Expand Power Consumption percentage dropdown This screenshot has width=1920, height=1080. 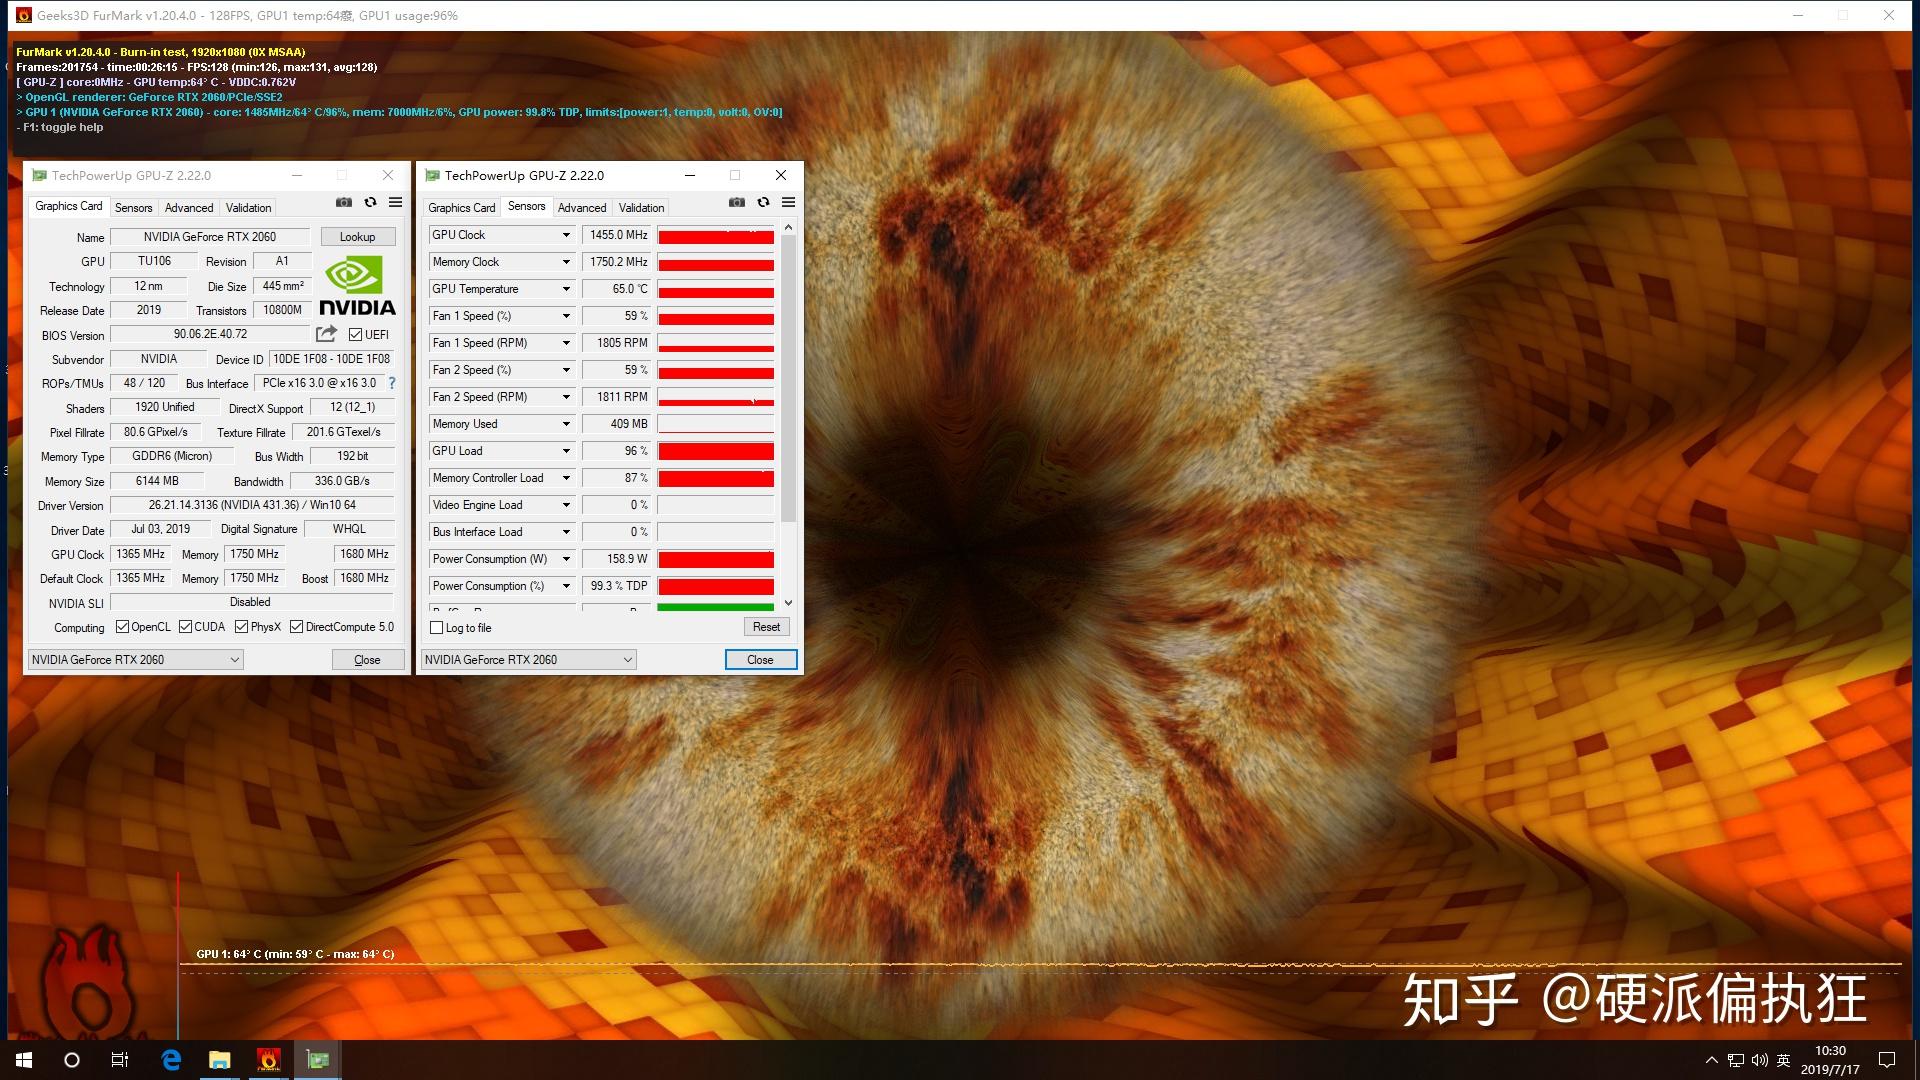pos(564,585)
